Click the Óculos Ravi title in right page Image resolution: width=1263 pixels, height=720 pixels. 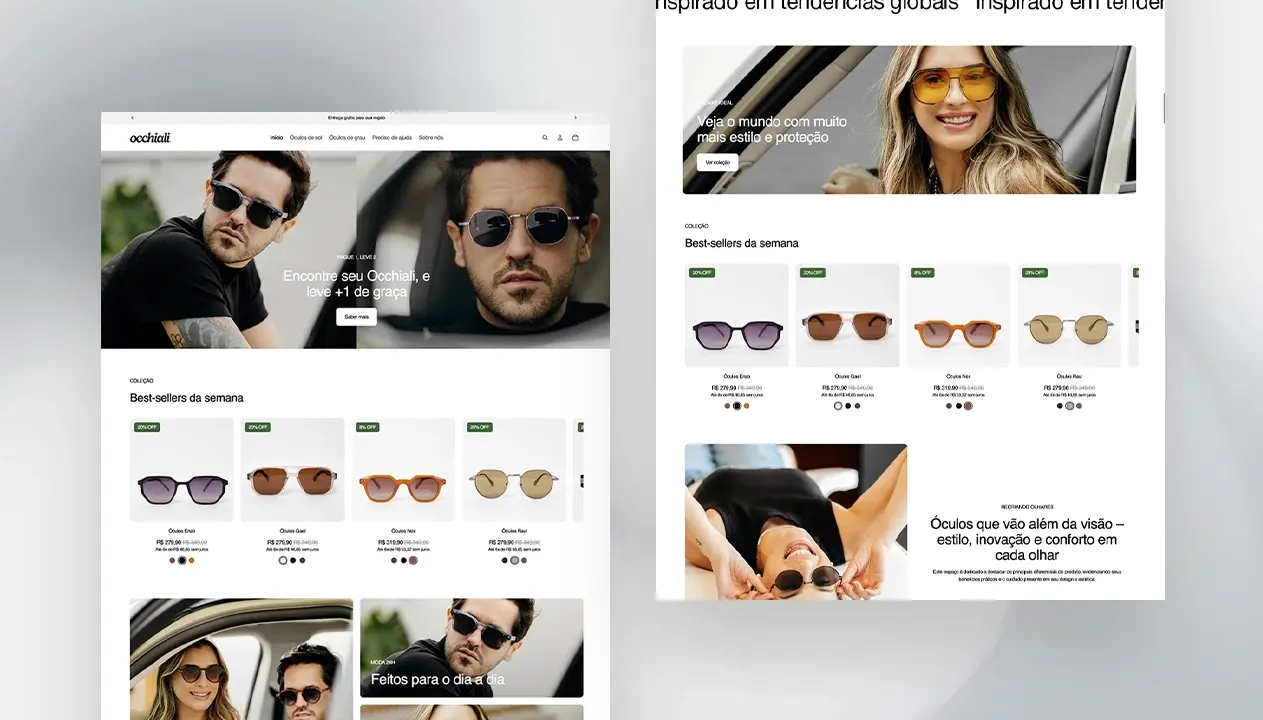[1070, 376]
